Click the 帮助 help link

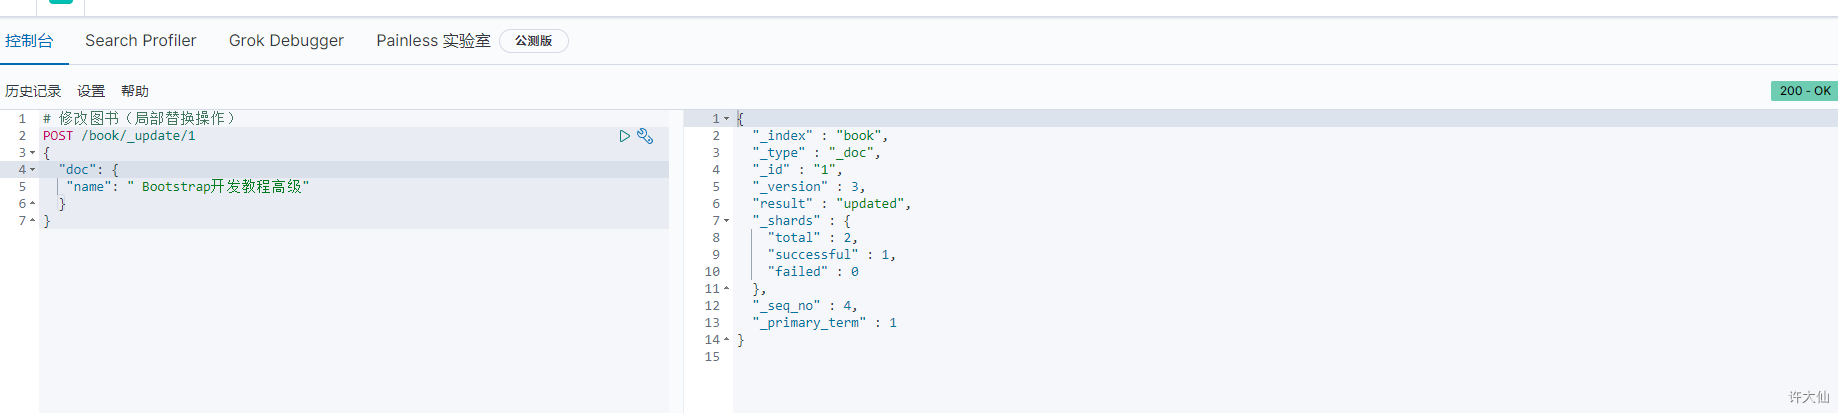pos(135,91)
